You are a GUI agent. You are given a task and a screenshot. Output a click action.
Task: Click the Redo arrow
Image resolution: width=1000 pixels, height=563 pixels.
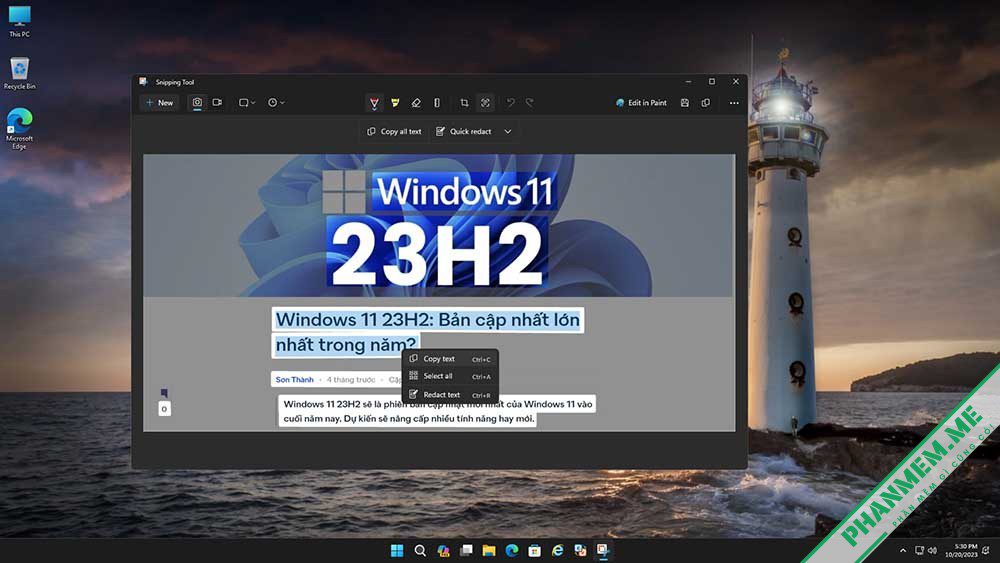click(530, 103)
